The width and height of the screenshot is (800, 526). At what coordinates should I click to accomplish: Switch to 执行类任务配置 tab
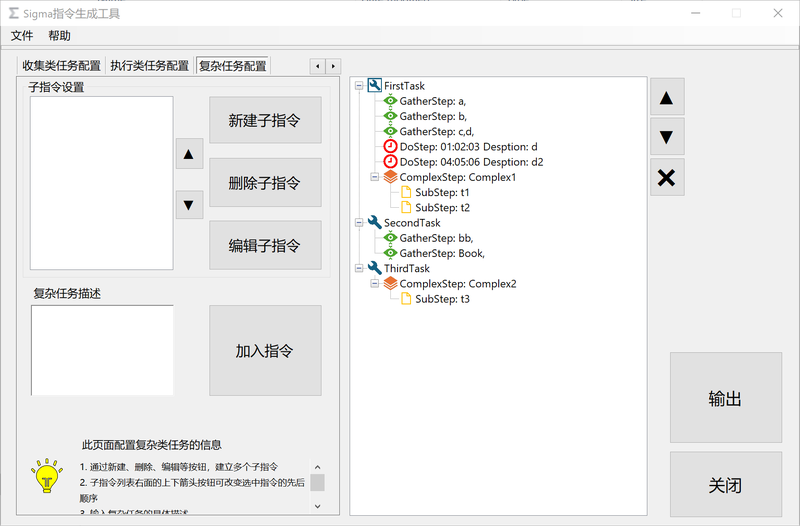(149, 66)
